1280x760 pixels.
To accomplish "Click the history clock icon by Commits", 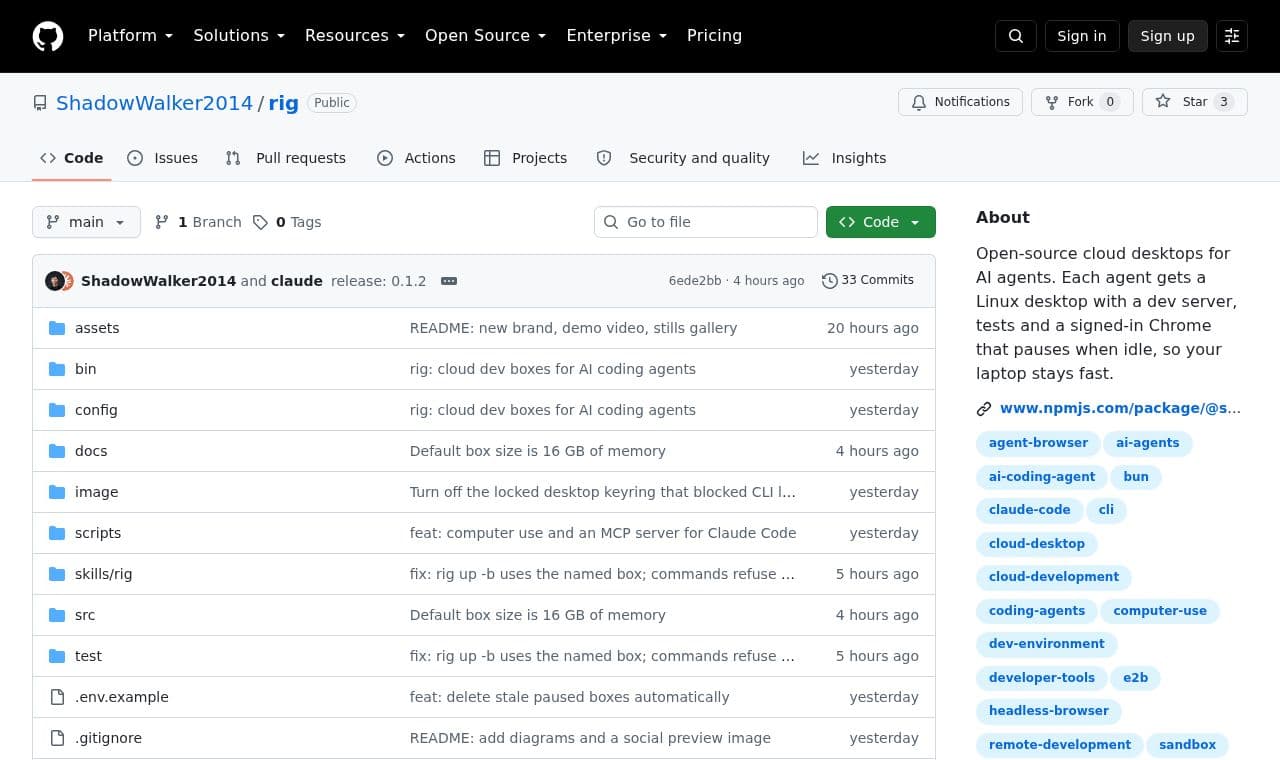I will (x=829, y=281).
